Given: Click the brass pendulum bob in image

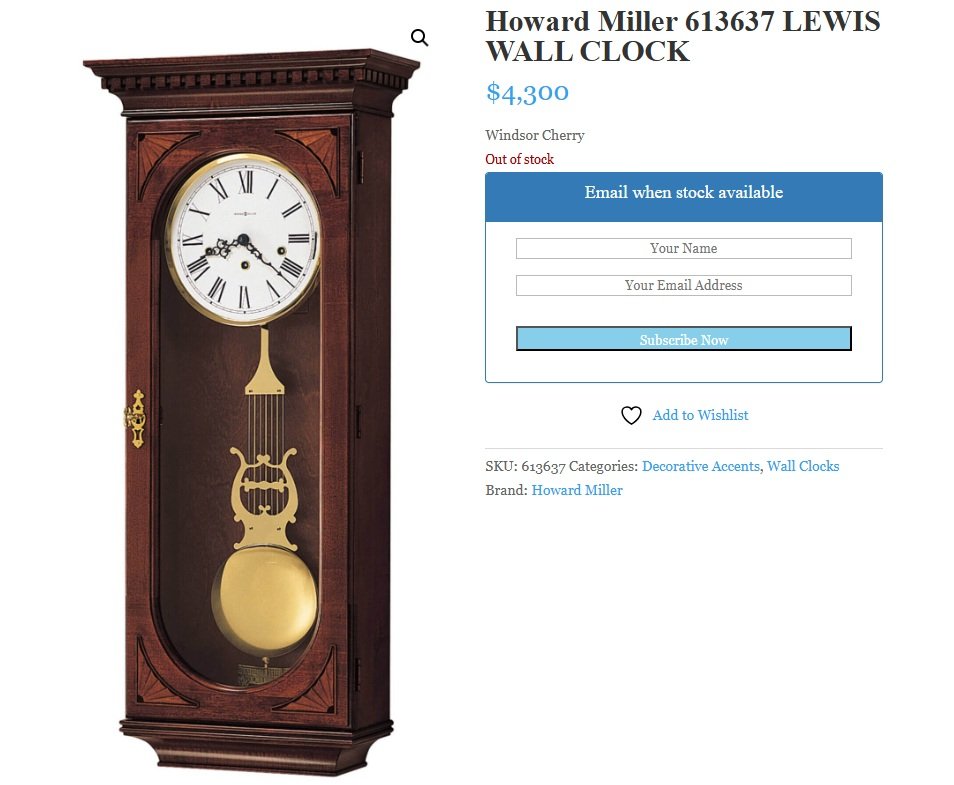Looking at the screenshot, I should coord(265,601).
